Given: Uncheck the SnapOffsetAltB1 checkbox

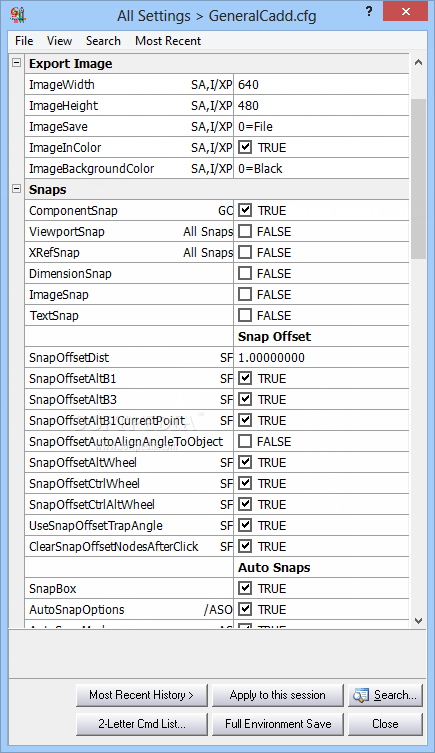Looking at the screenshot, I should point(245,378).
